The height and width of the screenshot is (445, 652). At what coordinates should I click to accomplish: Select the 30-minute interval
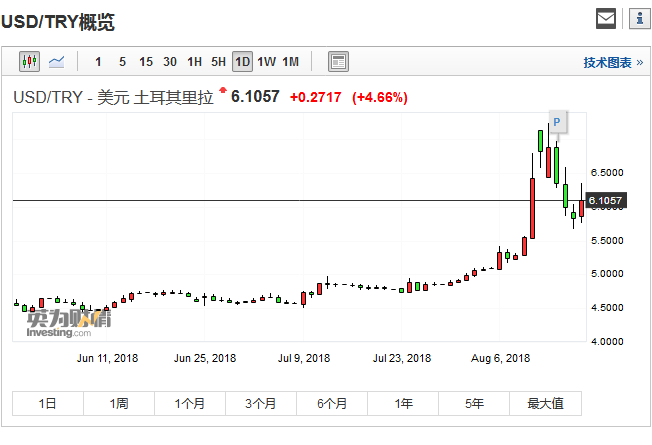(x=170, y=62)
